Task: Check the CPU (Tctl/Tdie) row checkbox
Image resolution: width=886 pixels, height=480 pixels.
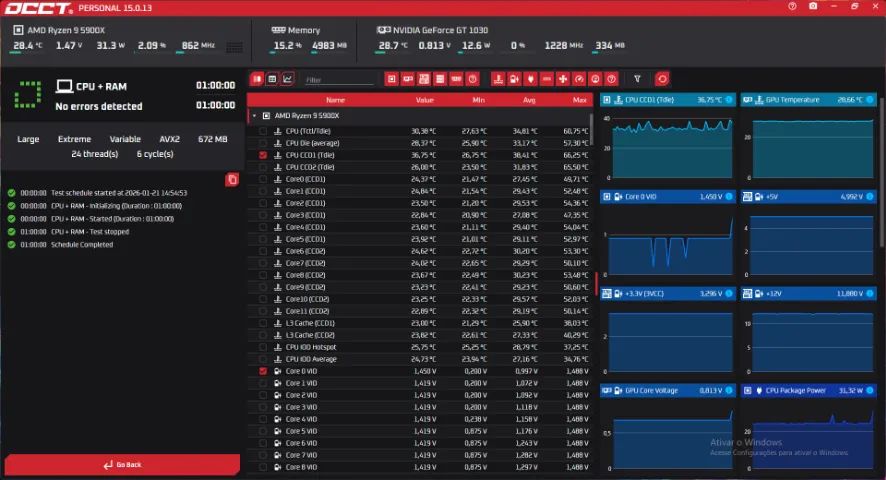Action: coord(263,131)
